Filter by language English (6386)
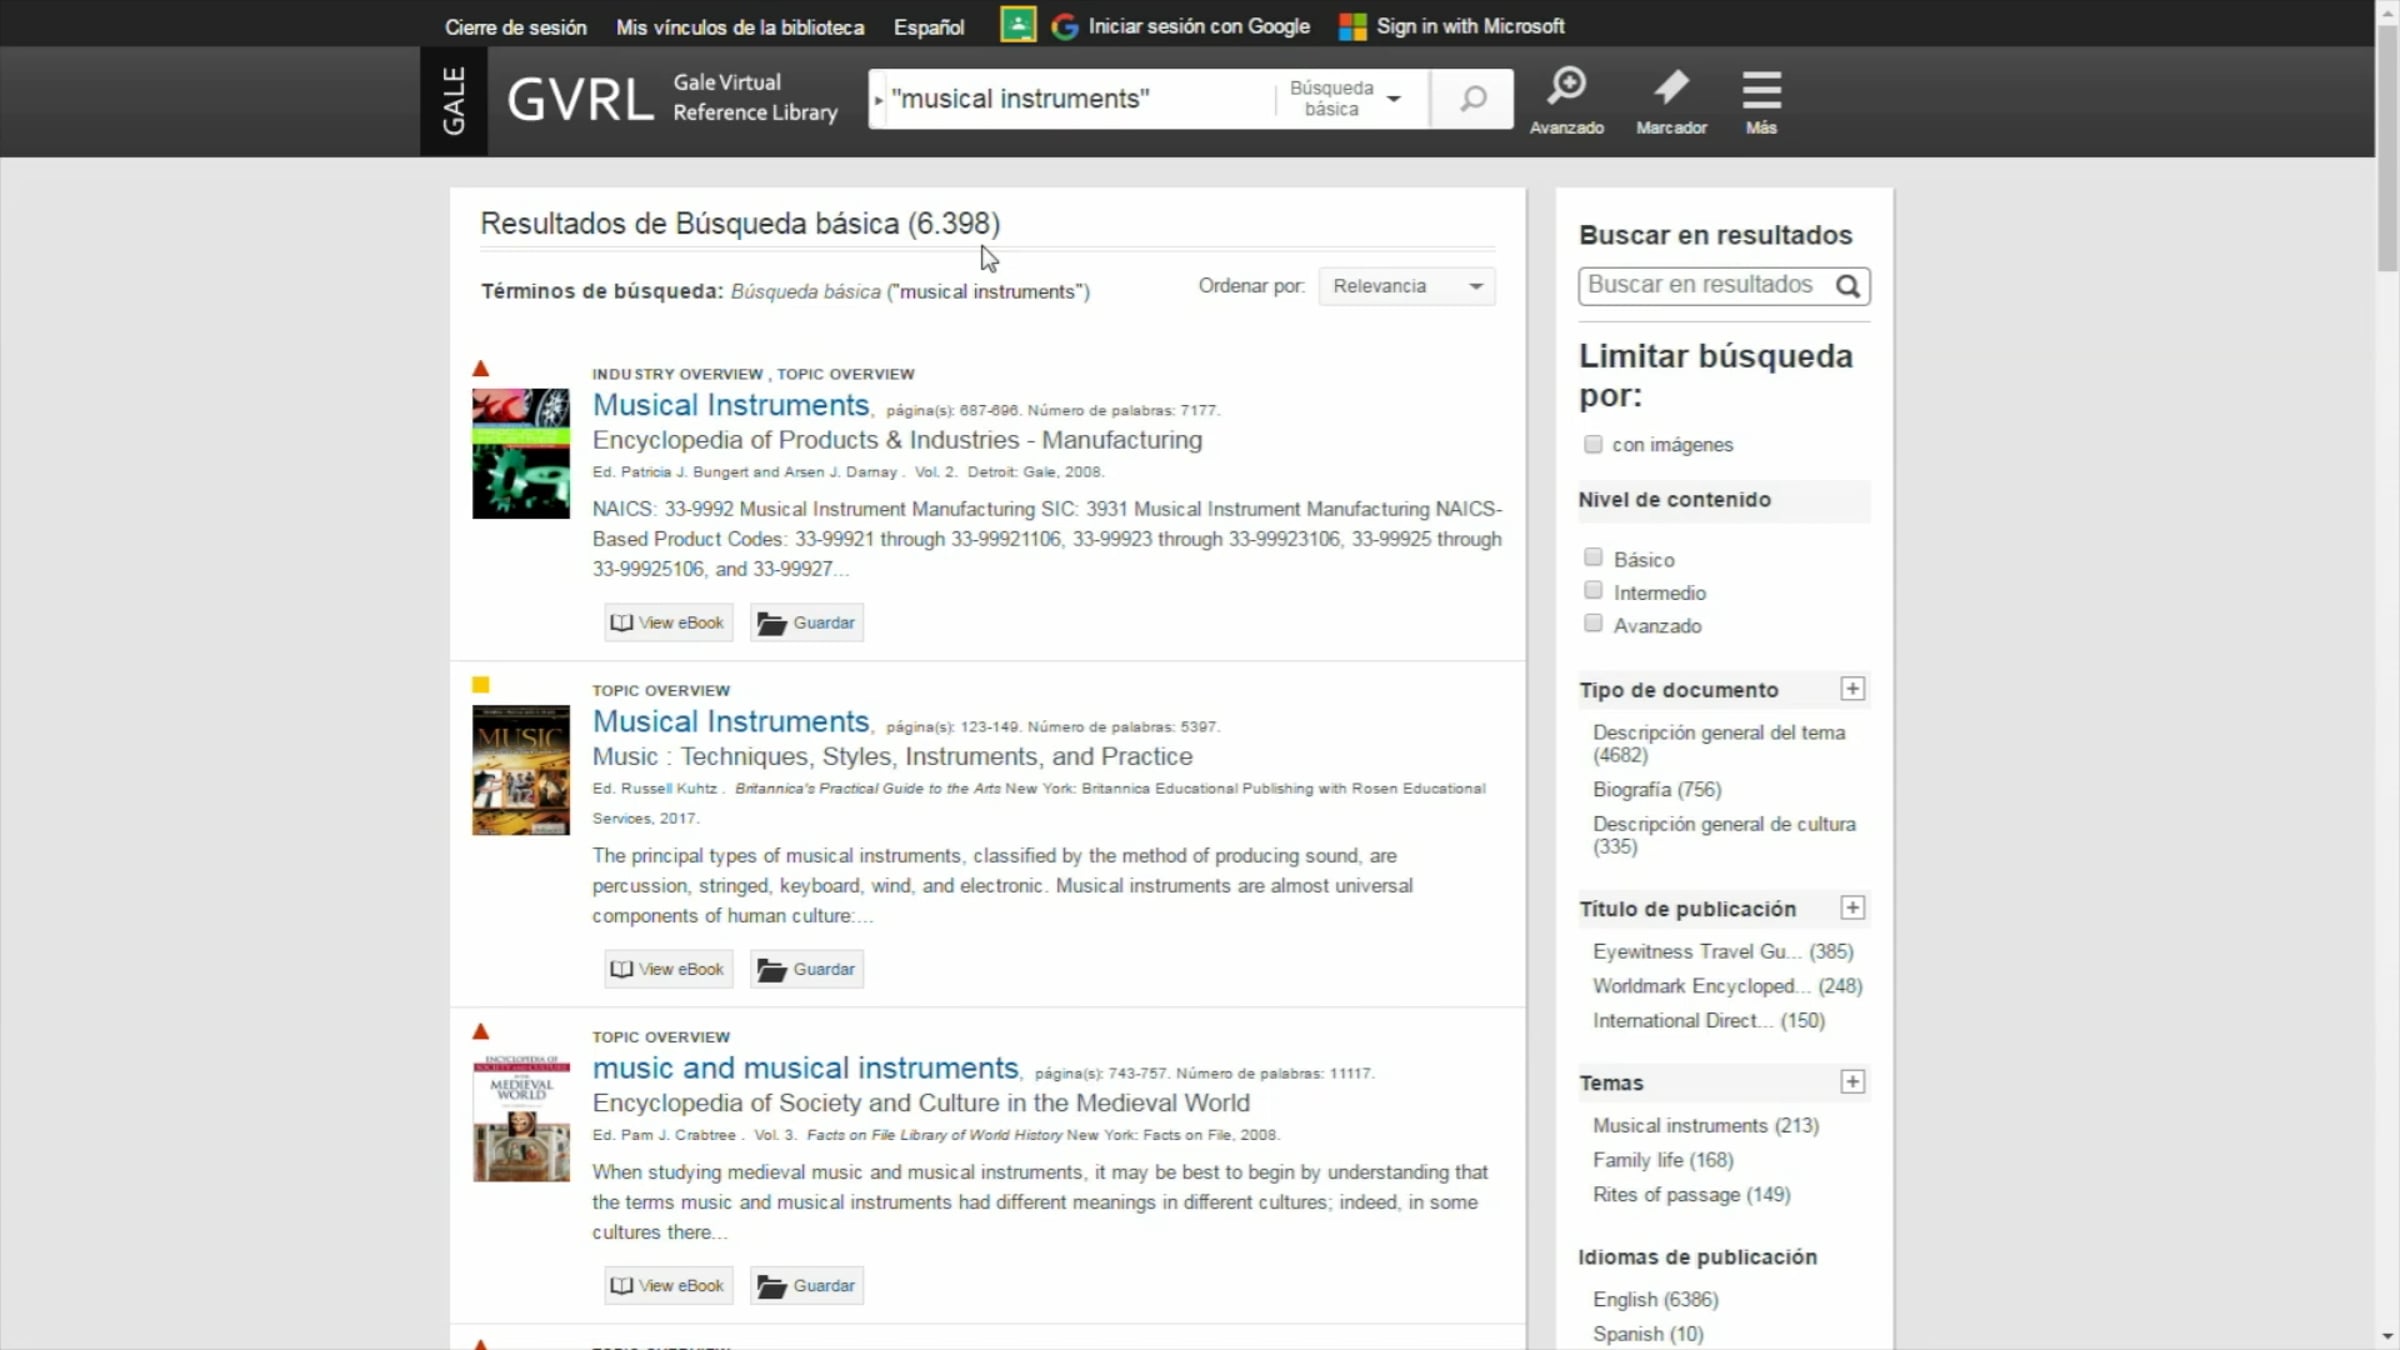 coord(1655,1299)
